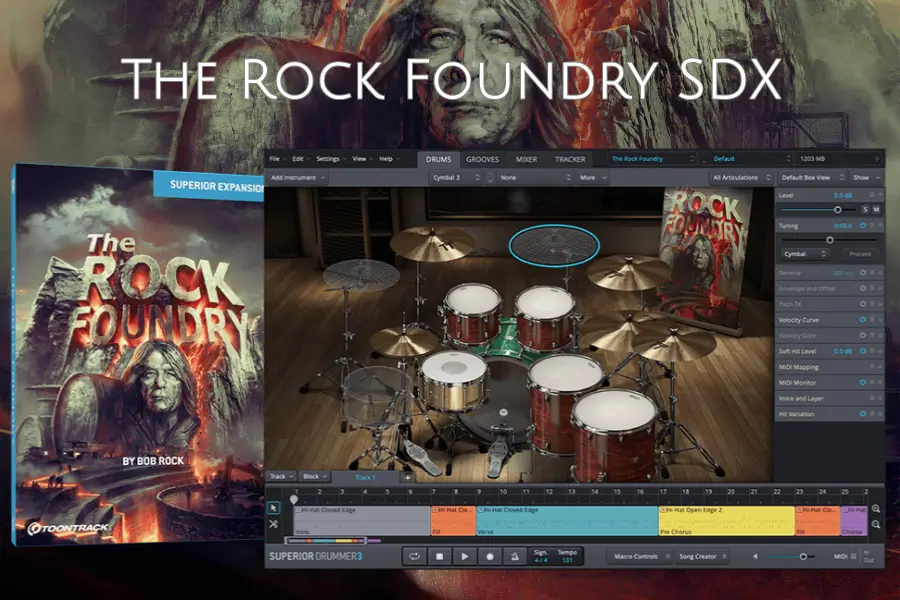Solo the cymbal with the S button

coord(865,210)
